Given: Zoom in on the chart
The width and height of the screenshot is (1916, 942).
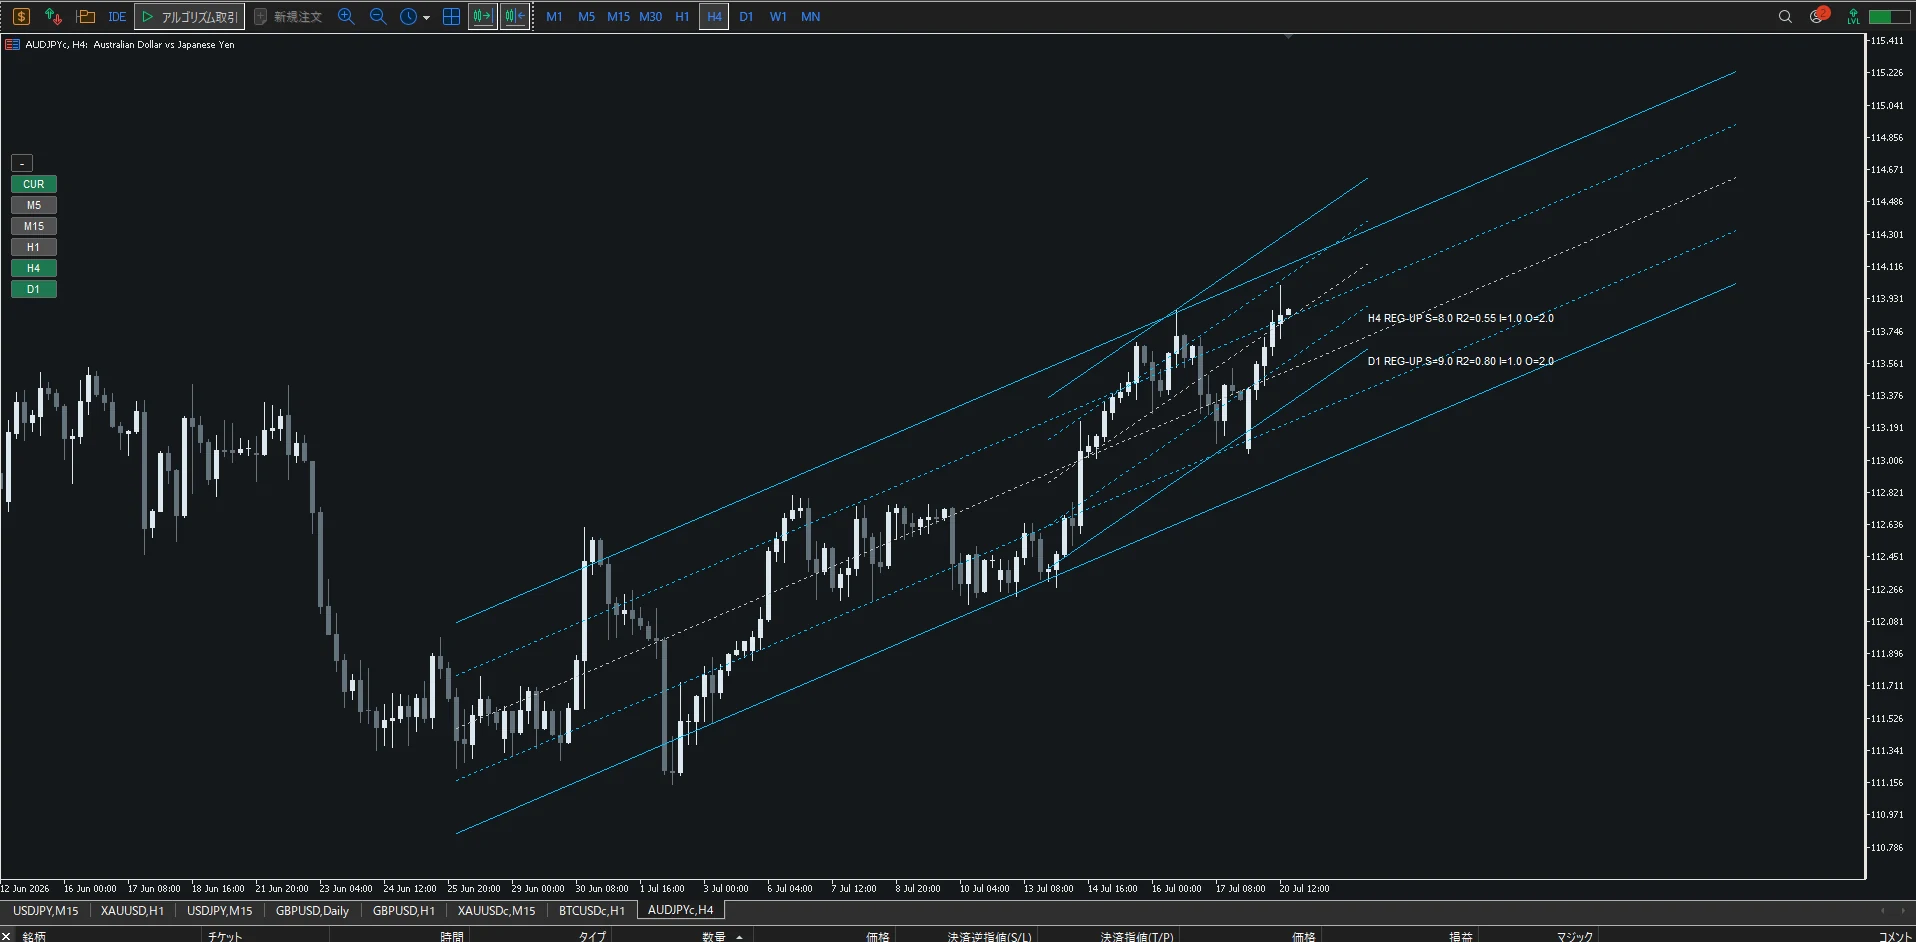Looking at the screenshot, I should [346, 16].
